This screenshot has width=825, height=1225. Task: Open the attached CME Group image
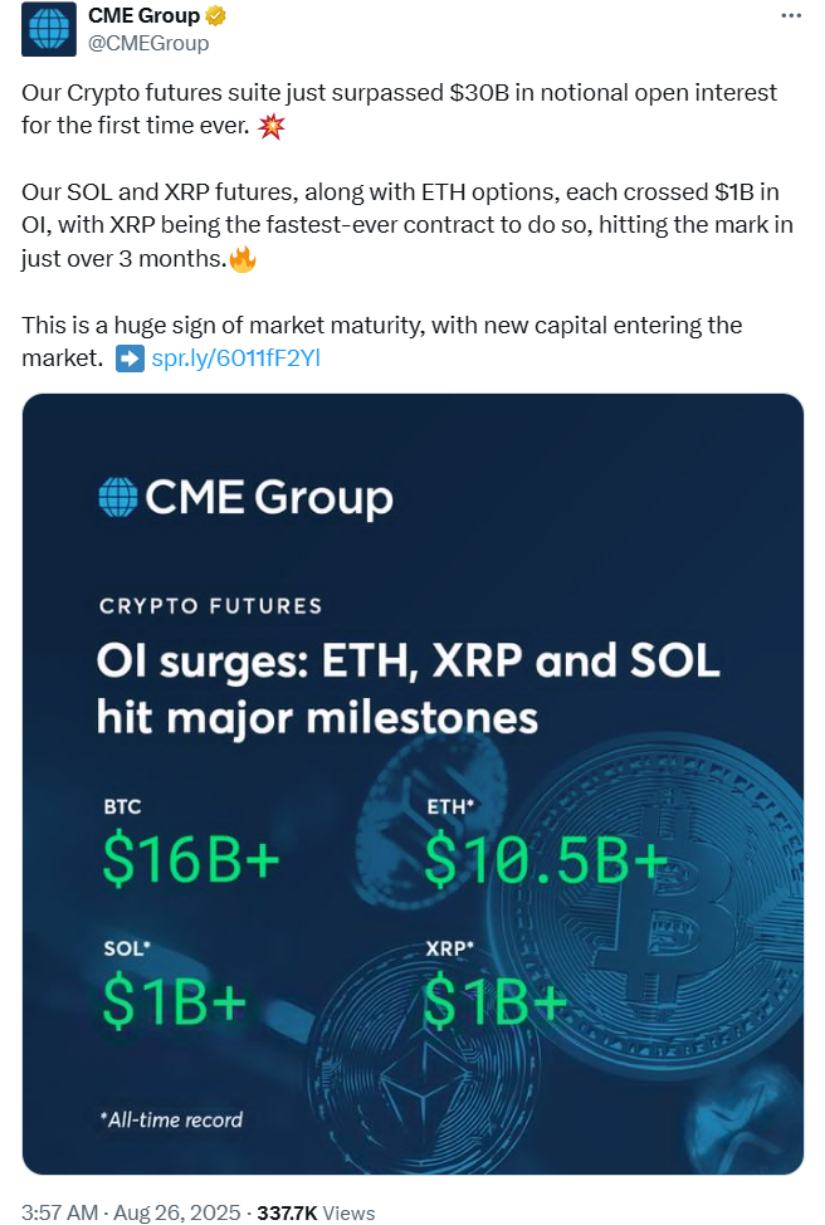413,784
